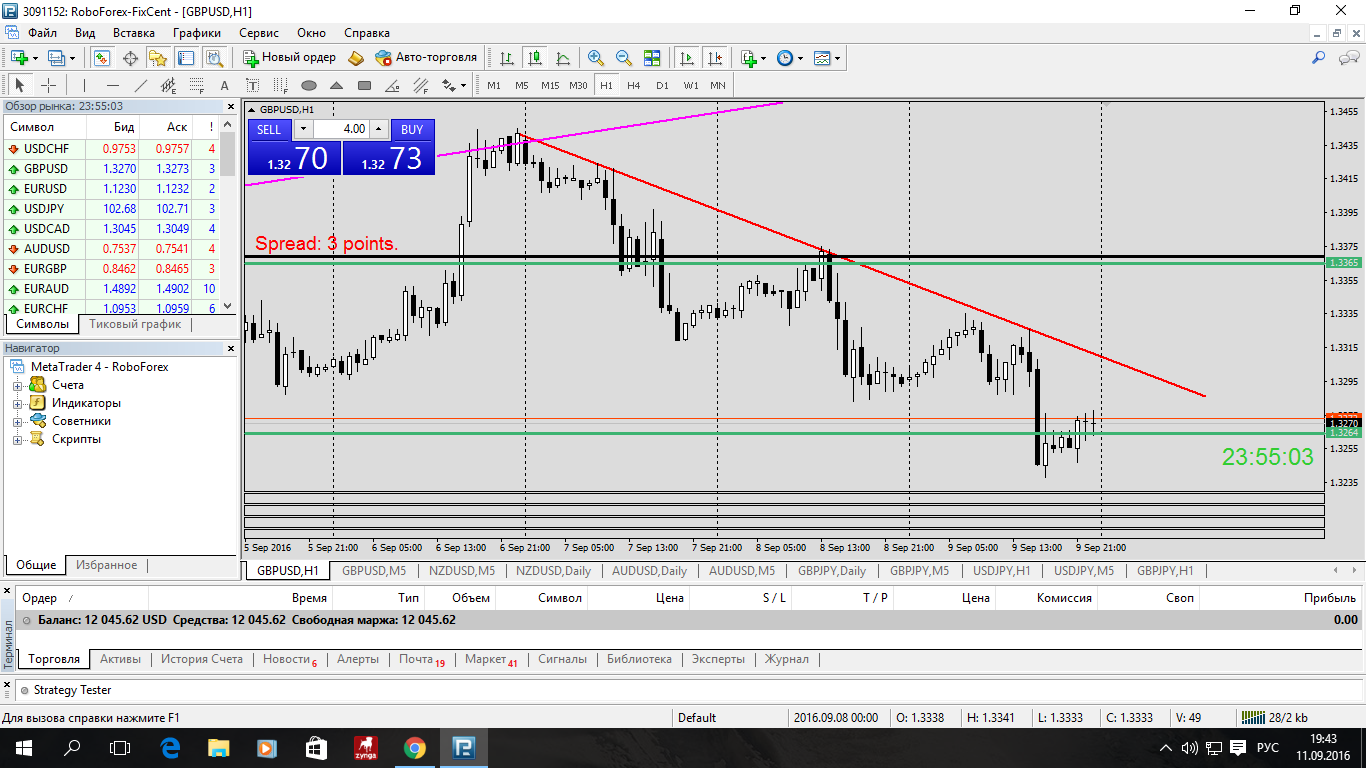Screen dimensions: 1366x768
Task: Enable candlestick chart display mode
Action: coord(535,58)
